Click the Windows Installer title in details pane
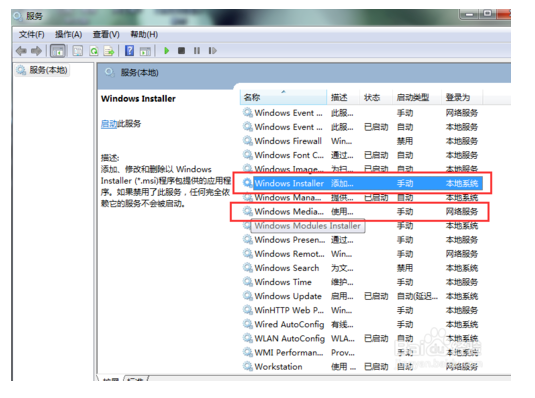 tap(138, 99)
